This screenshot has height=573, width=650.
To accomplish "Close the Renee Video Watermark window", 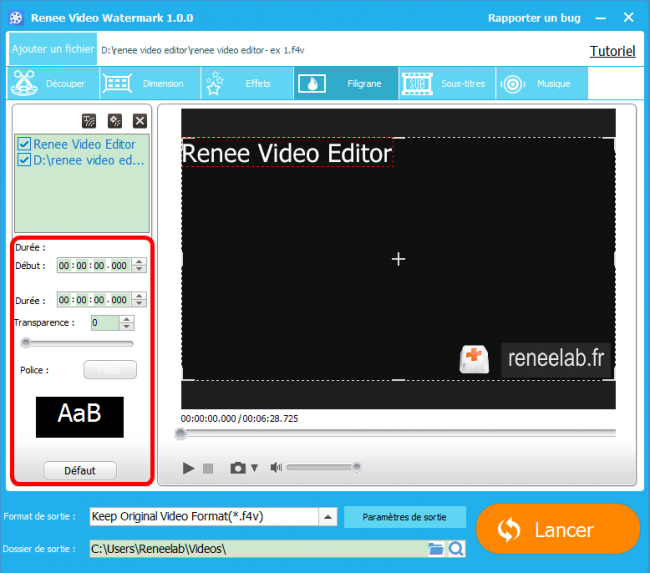I will coord(628,17).
